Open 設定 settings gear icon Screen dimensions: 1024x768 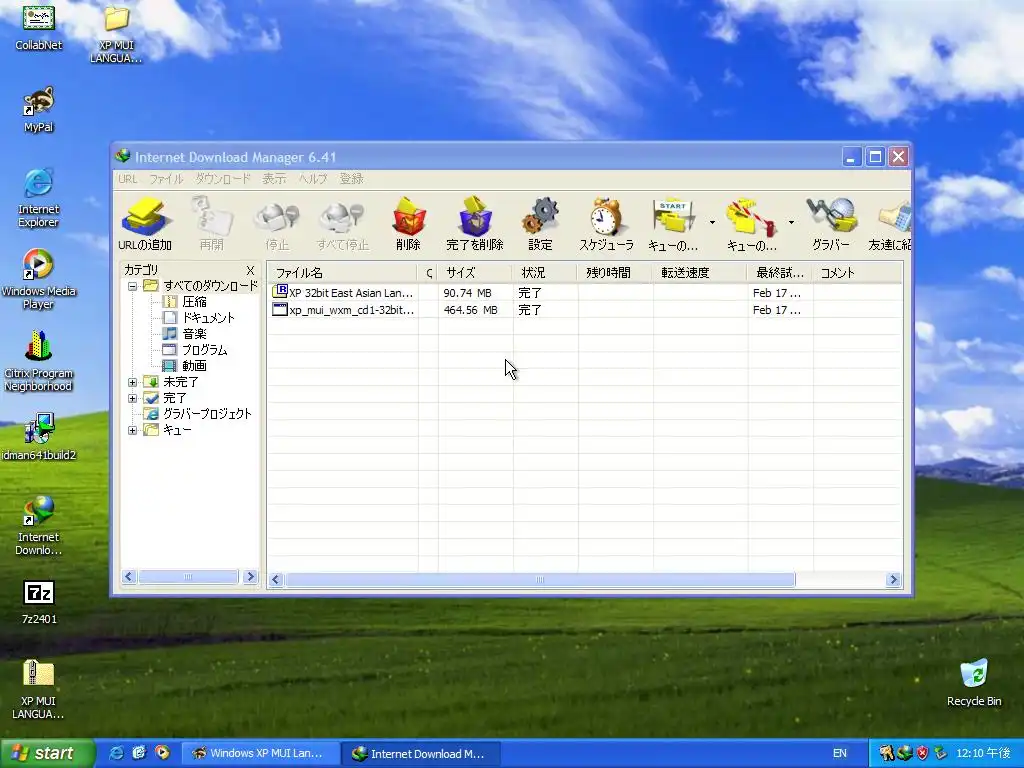(540, 223)
